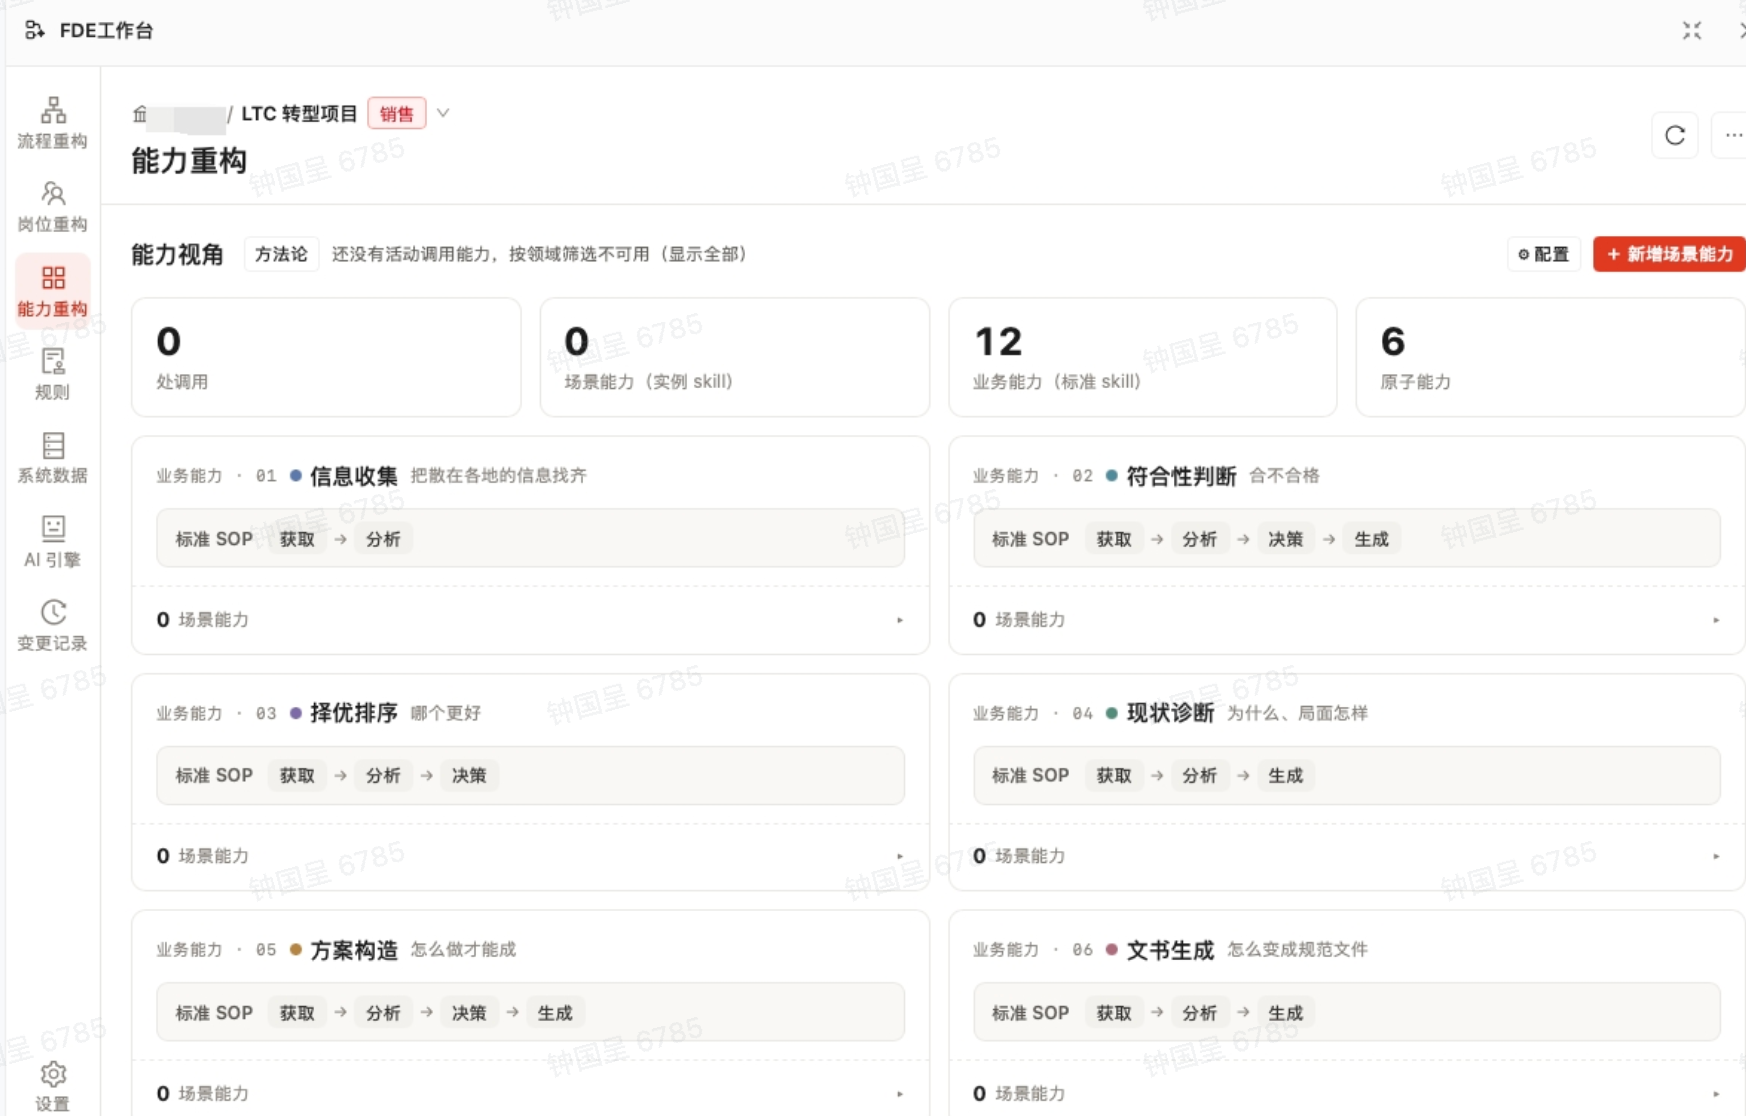Open the 场景能力（实例 skill） stat card
This screenshot has width=1746, height=1116.
(x=734, y=357)
